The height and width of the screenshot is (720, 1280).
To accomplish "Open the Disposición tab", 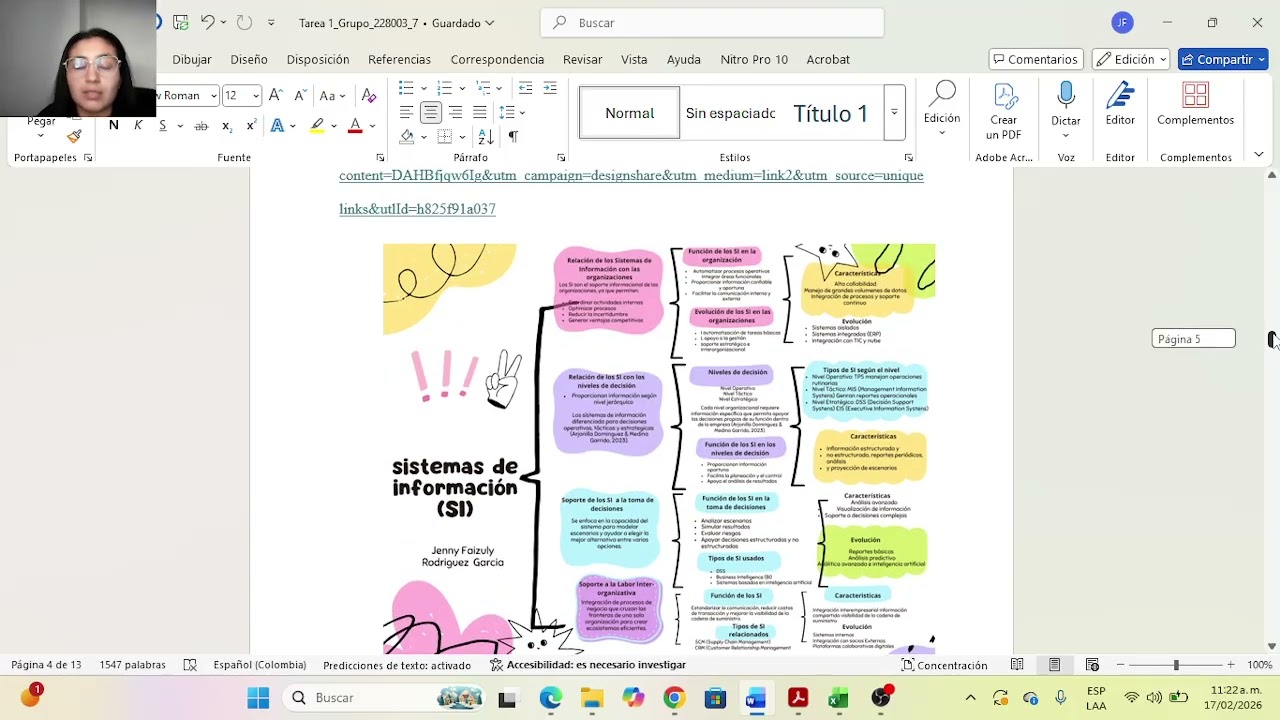I will [x=318, y=59].
